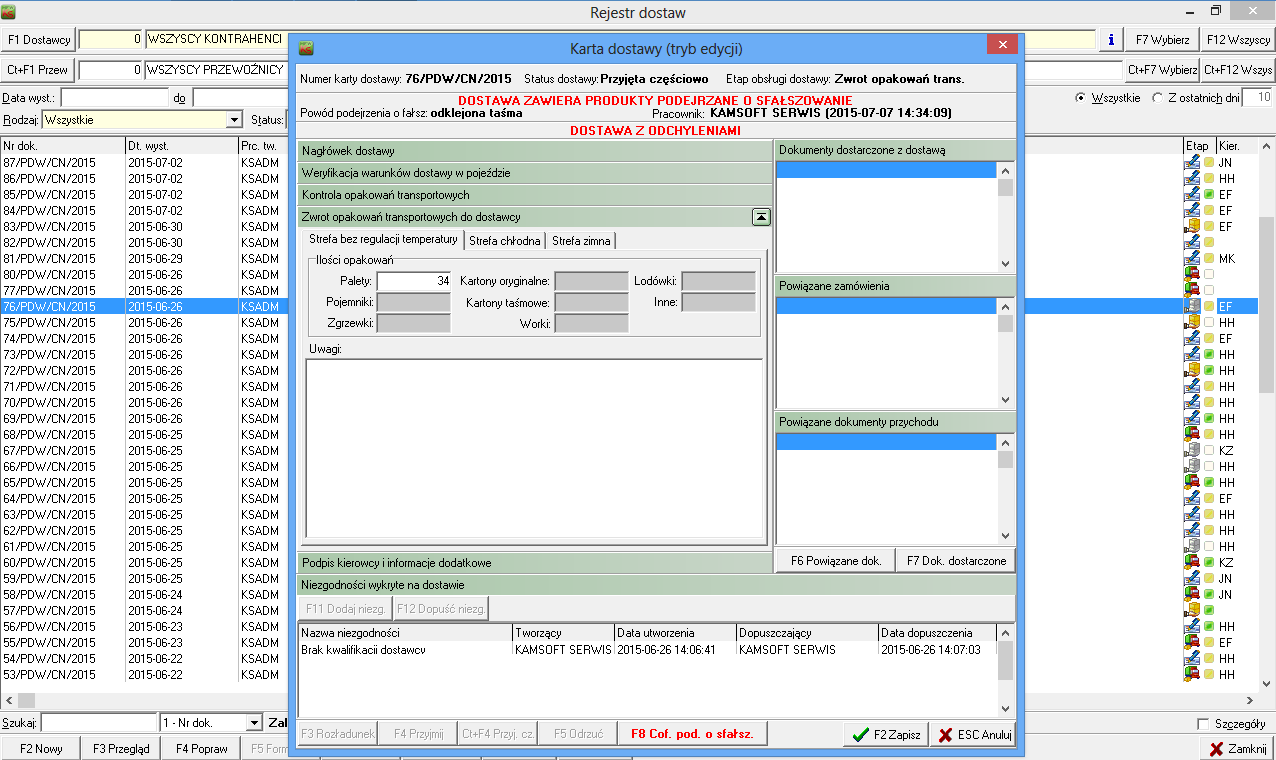1276x760 pixels.
Task: Collapse the Zwrot opakowań transportowych section
Action: [761, 216]
